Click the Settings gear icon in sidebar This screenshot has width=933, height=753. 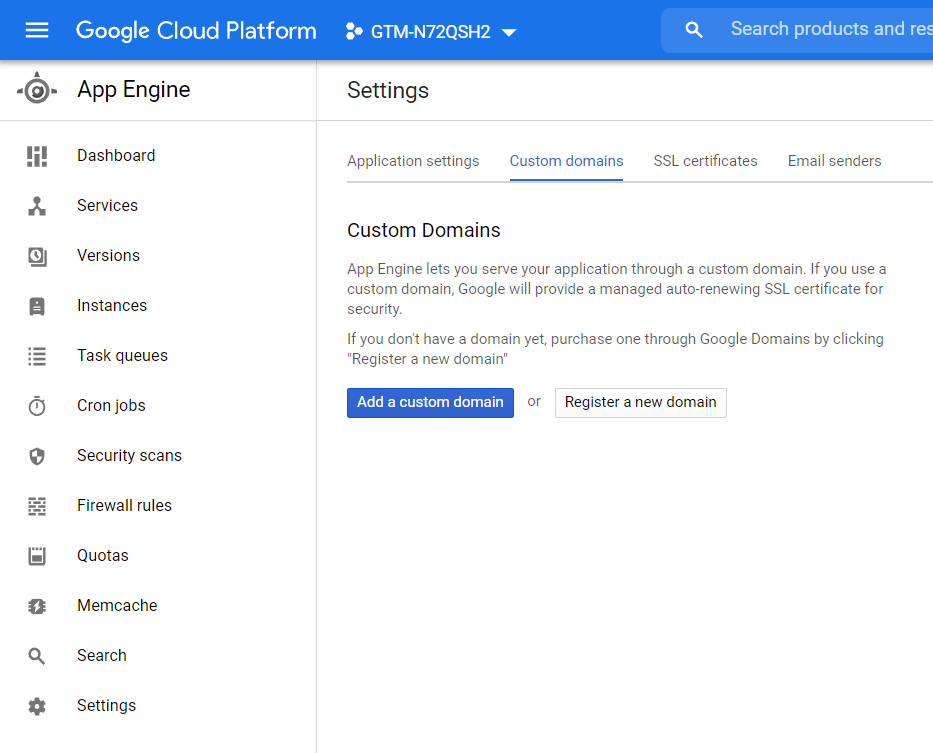[37, 706]
